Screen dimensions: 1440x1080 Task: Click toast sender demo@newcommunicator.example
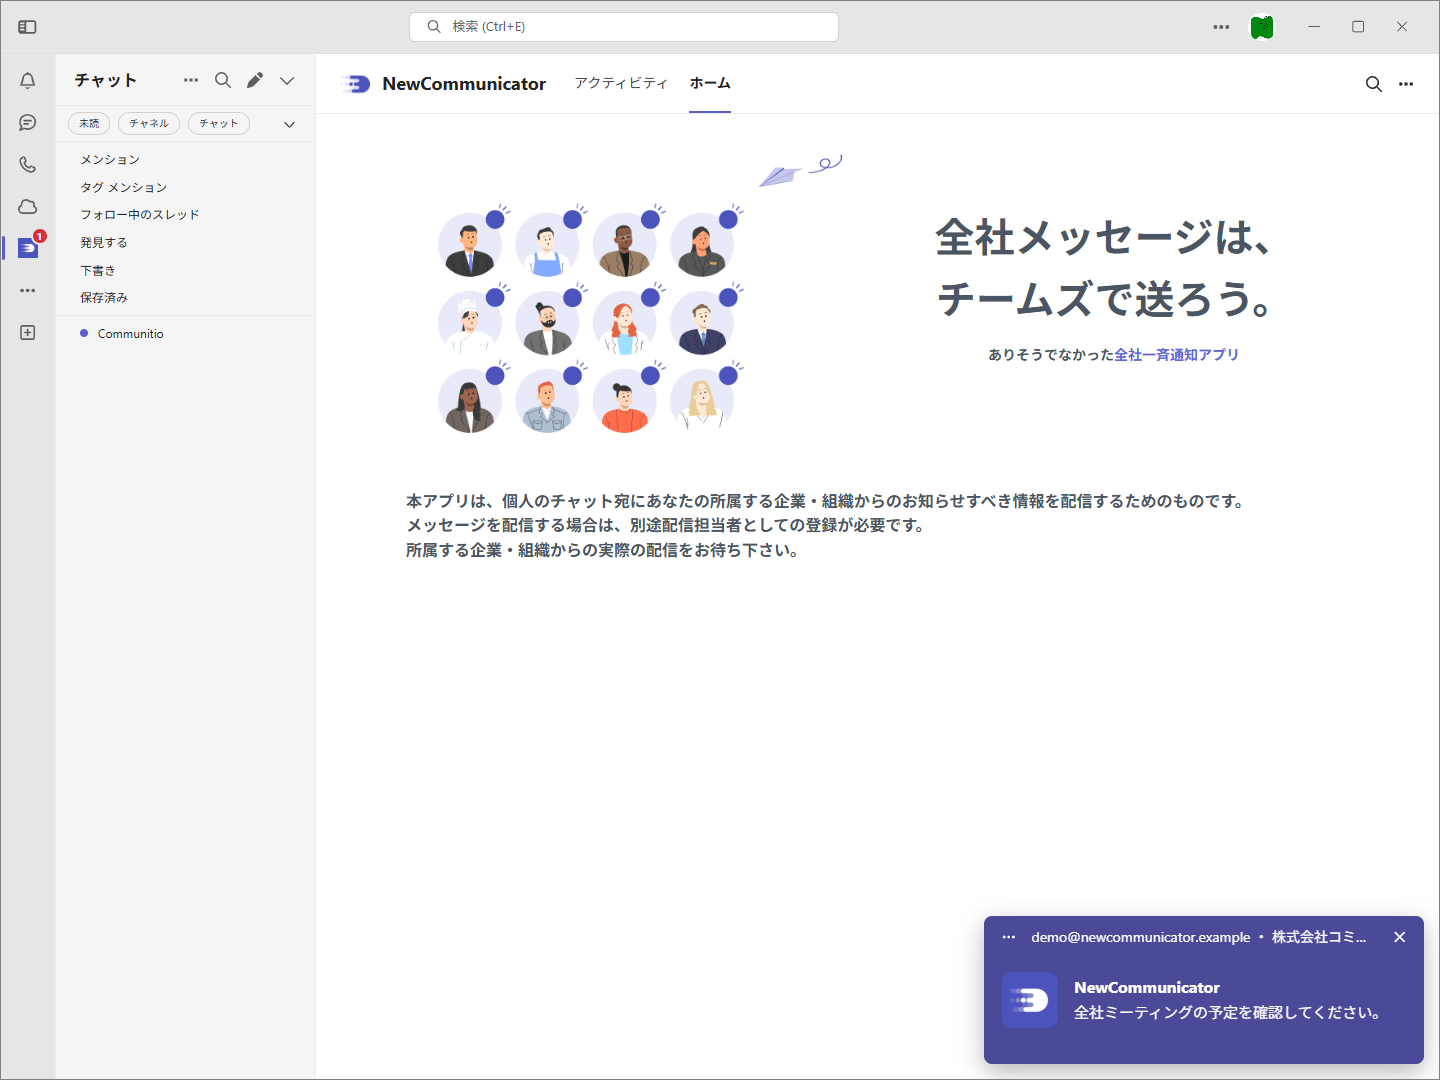[1141, 937]
